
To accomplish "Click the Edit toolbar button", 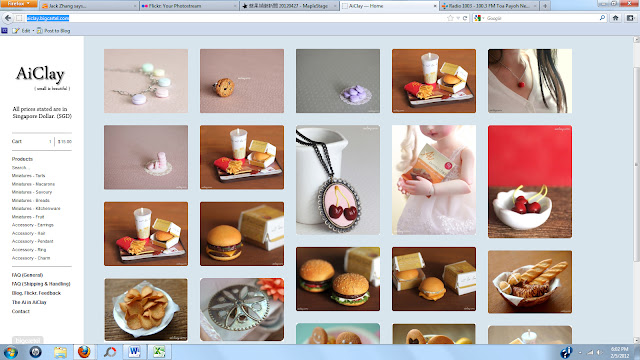I will [x=22, y=31].
